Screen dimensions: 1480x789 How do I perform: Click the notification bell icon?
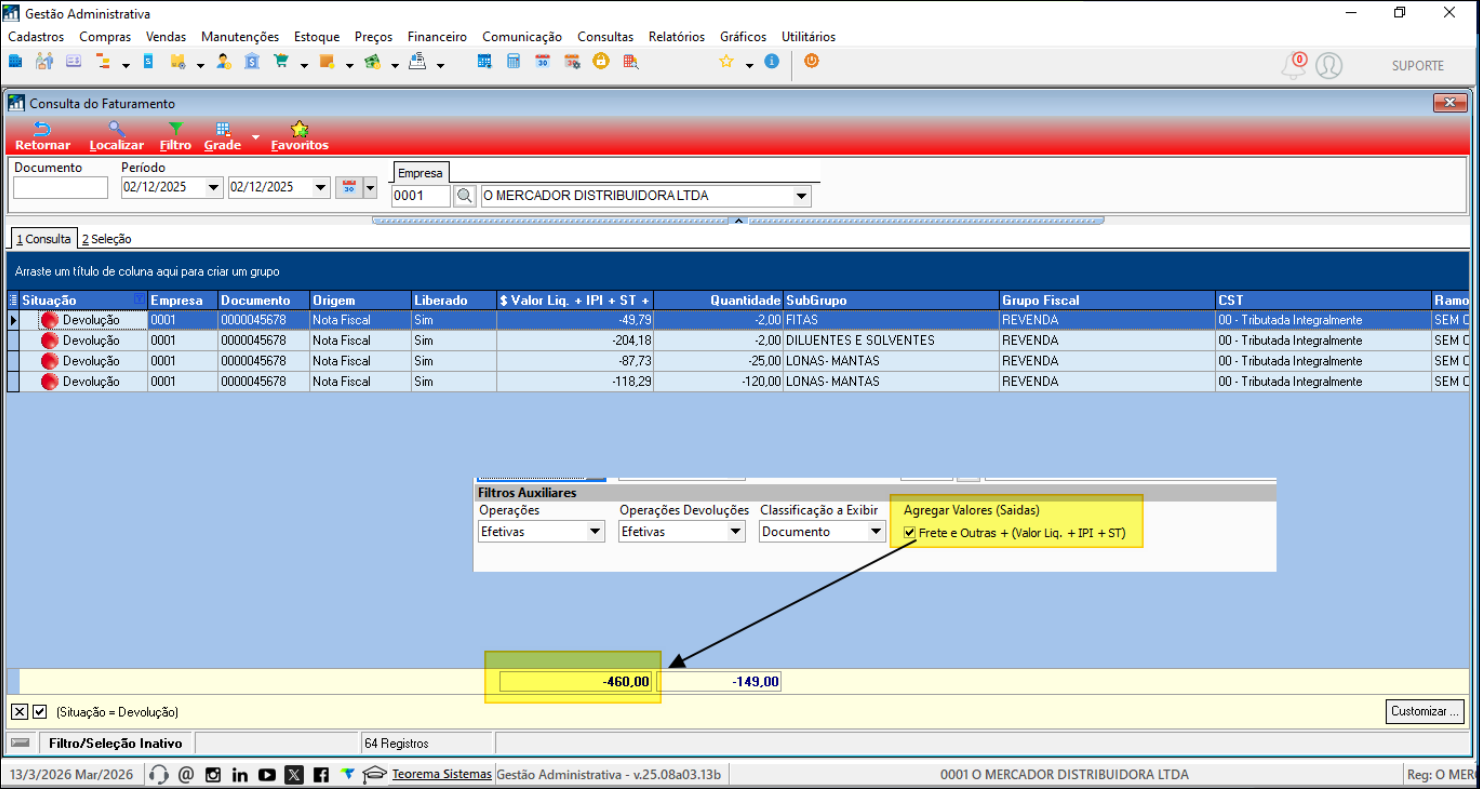[x=1294, y=66]
